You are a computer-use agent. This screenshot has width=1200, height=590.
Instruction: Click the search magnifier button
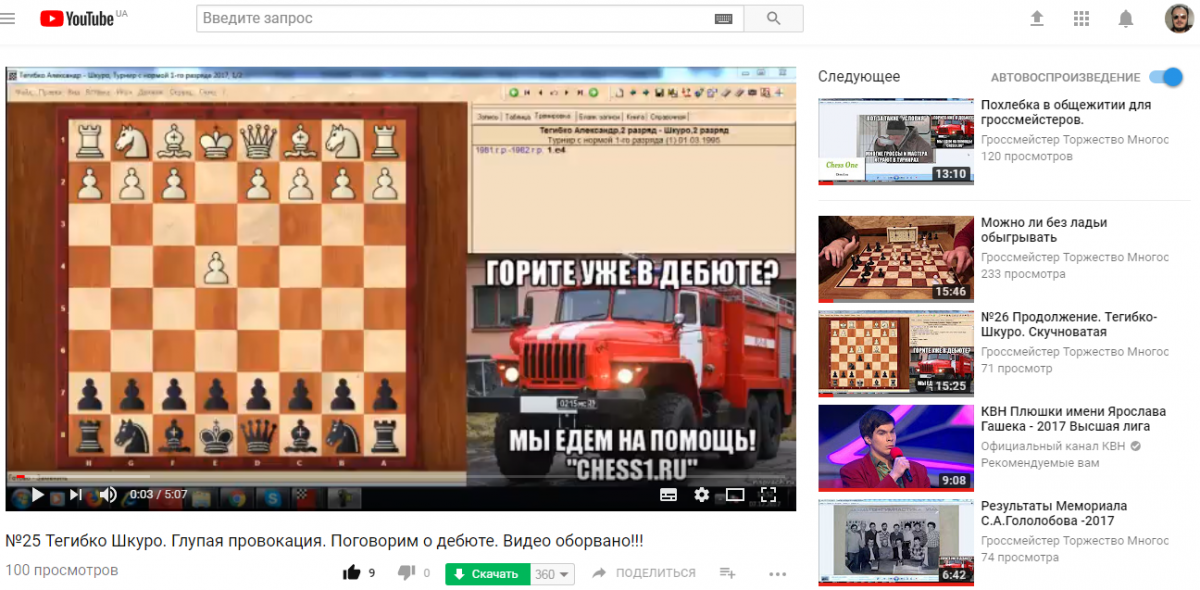coord(773,19)
